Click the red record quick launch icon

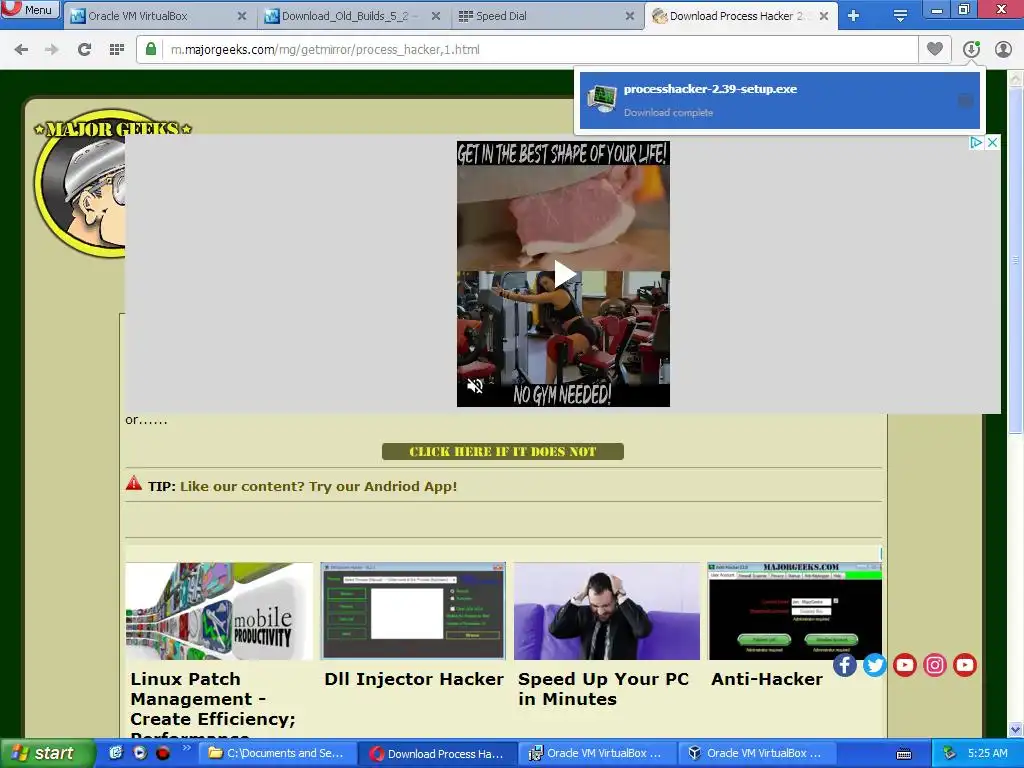pos(163,753)
